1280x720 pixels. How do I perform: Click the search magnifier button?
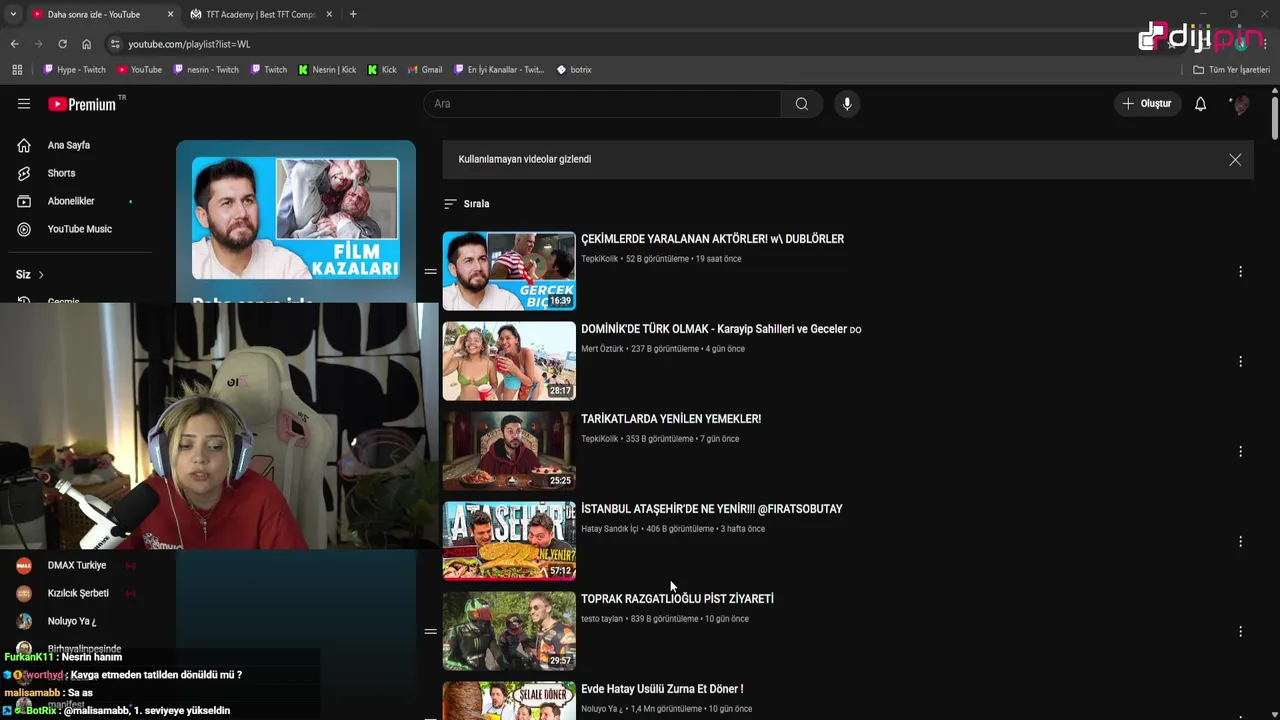point(802,104)
